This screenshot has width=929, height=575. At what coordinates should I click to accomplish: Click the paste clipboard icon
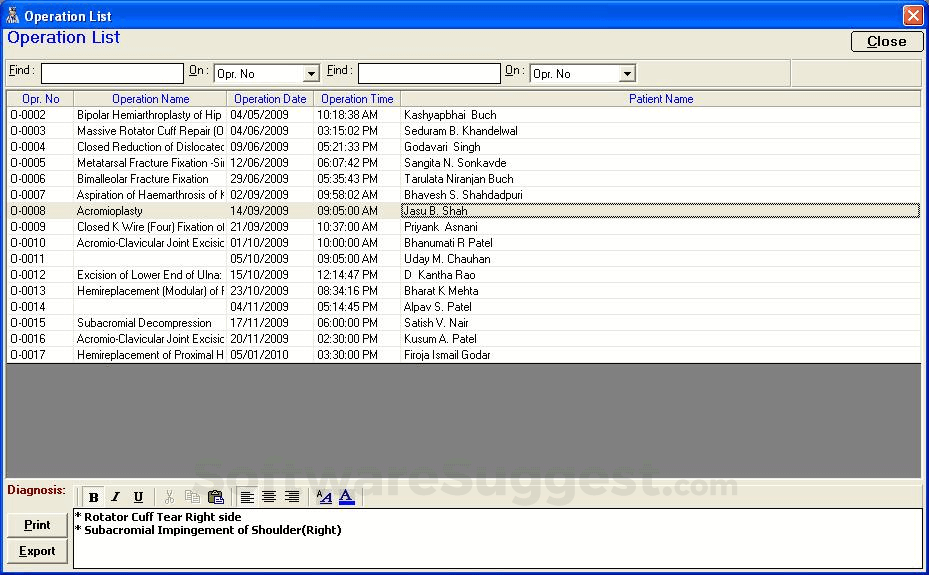click(x=215, y=497)
